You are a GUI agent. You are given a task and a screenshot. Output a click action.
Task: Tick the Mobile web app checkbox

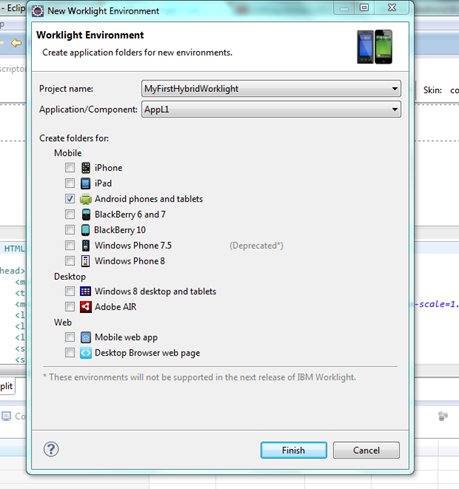[x=70, y=337]
